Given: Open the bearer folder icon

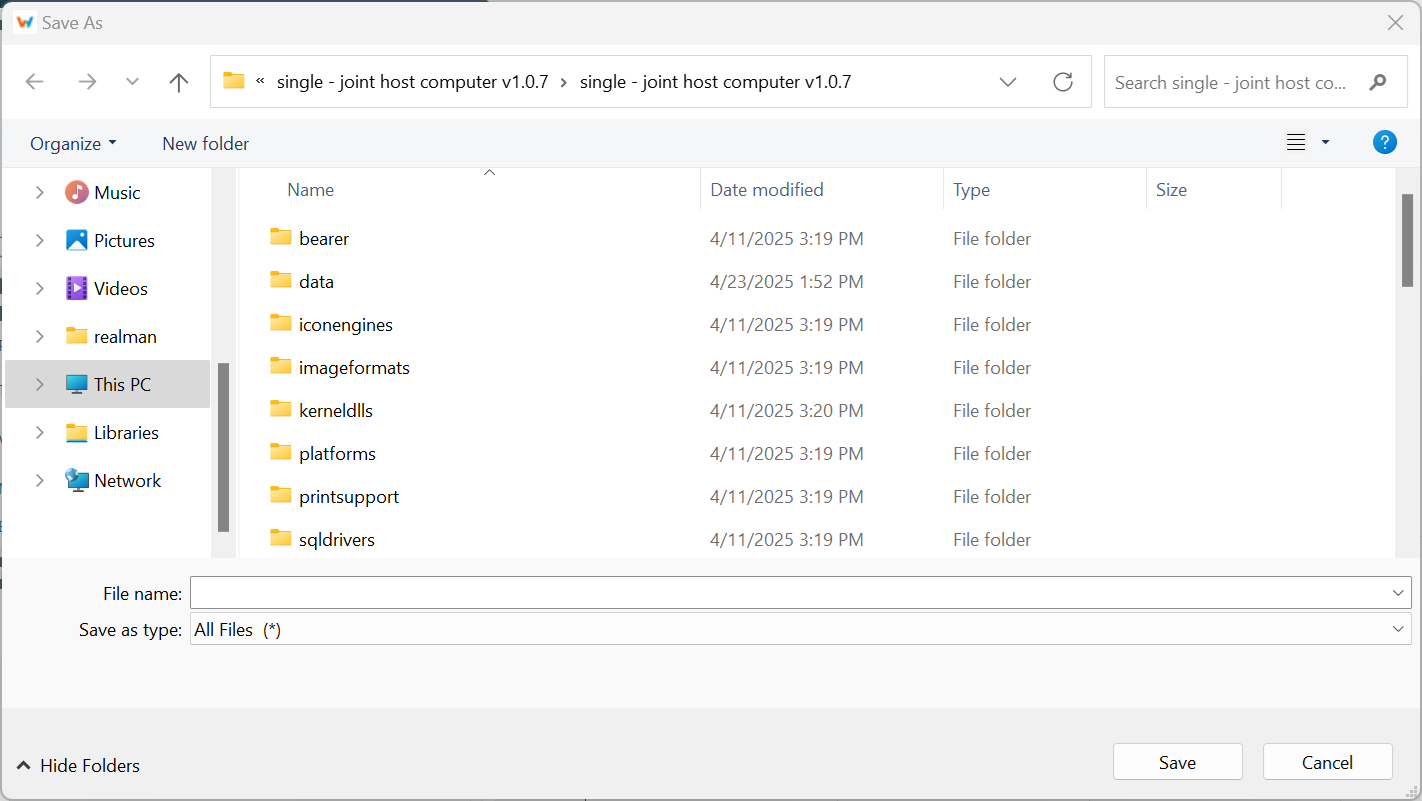Looking at the screenshot, I should pos(281,238).
